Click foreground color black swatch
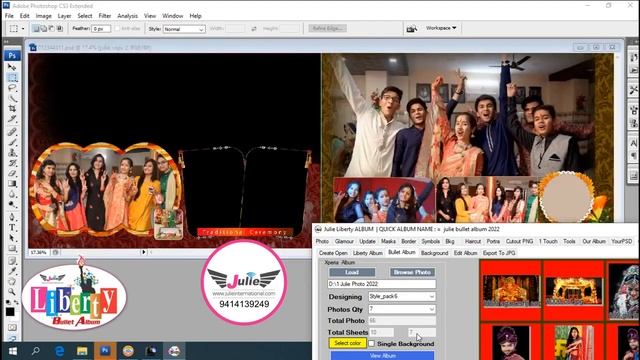The width and height of the screenshot is (640, 360). (x=10, y=312)
